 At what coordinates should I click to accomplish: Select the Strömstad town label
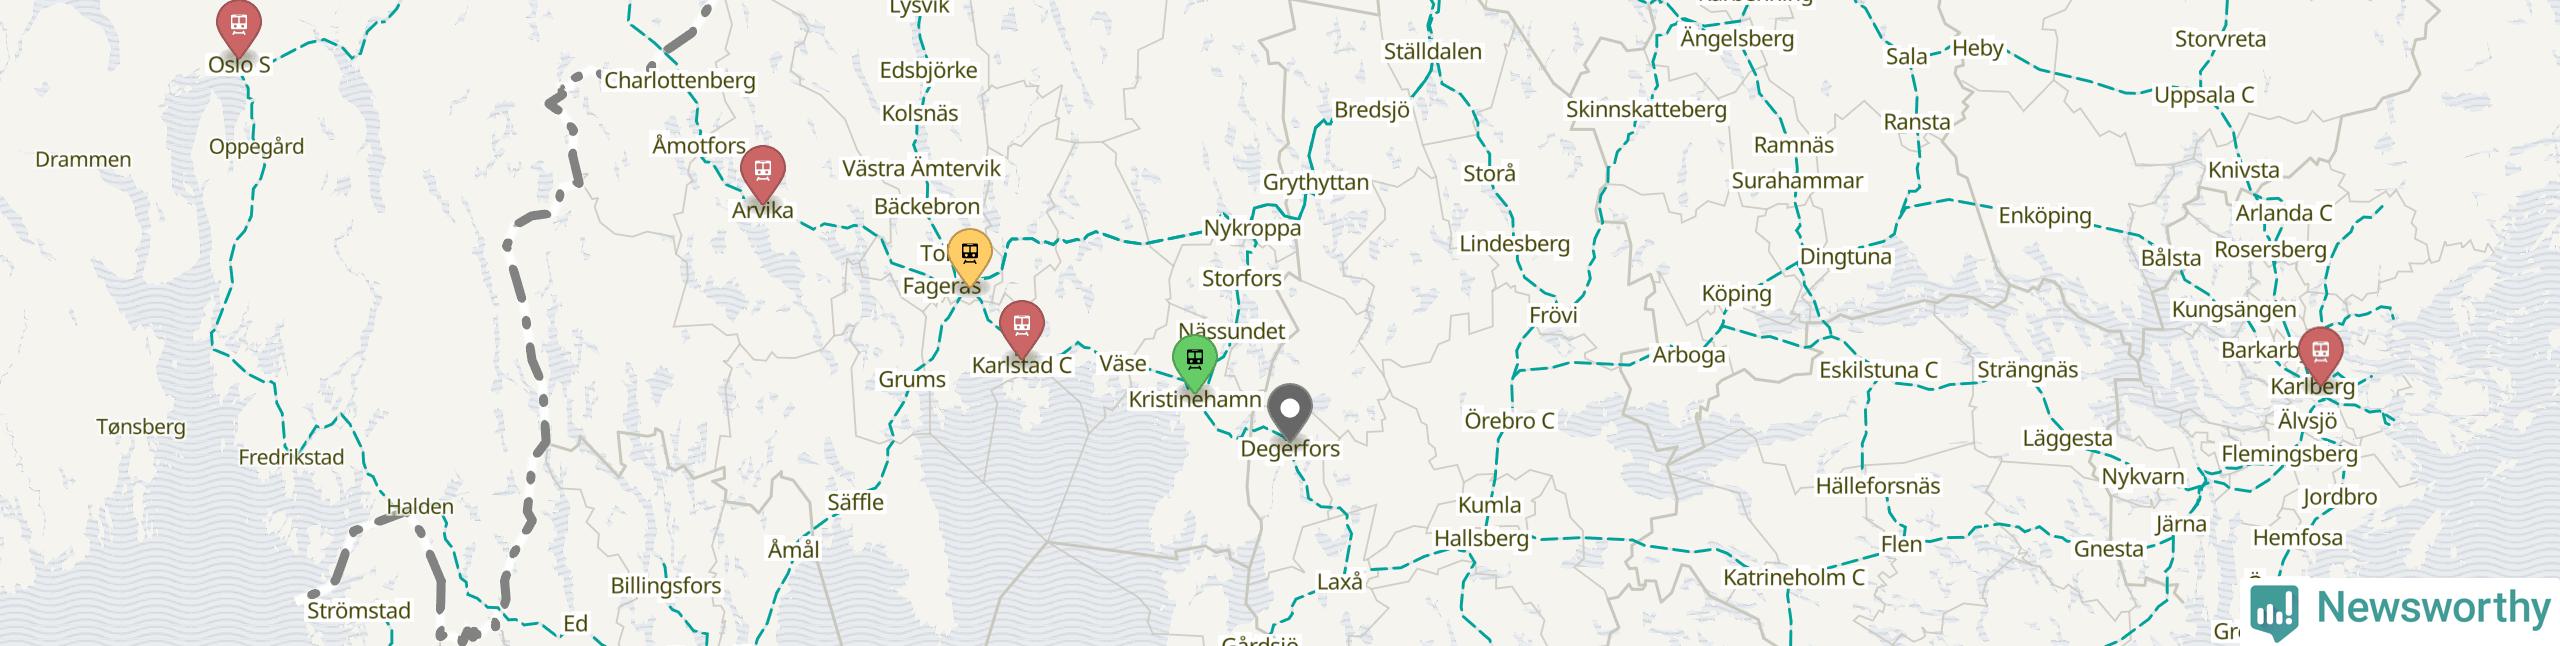[359, 610]
